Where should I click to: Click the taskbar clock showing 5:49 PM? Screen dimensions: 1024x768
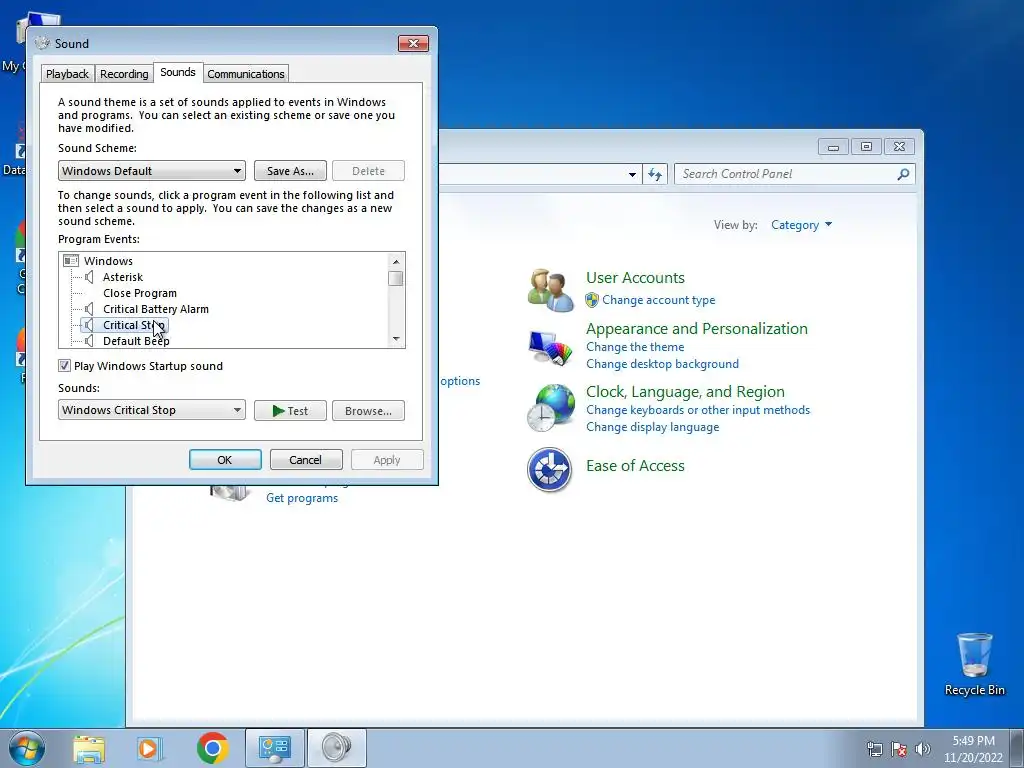click(x=973, y=748)
